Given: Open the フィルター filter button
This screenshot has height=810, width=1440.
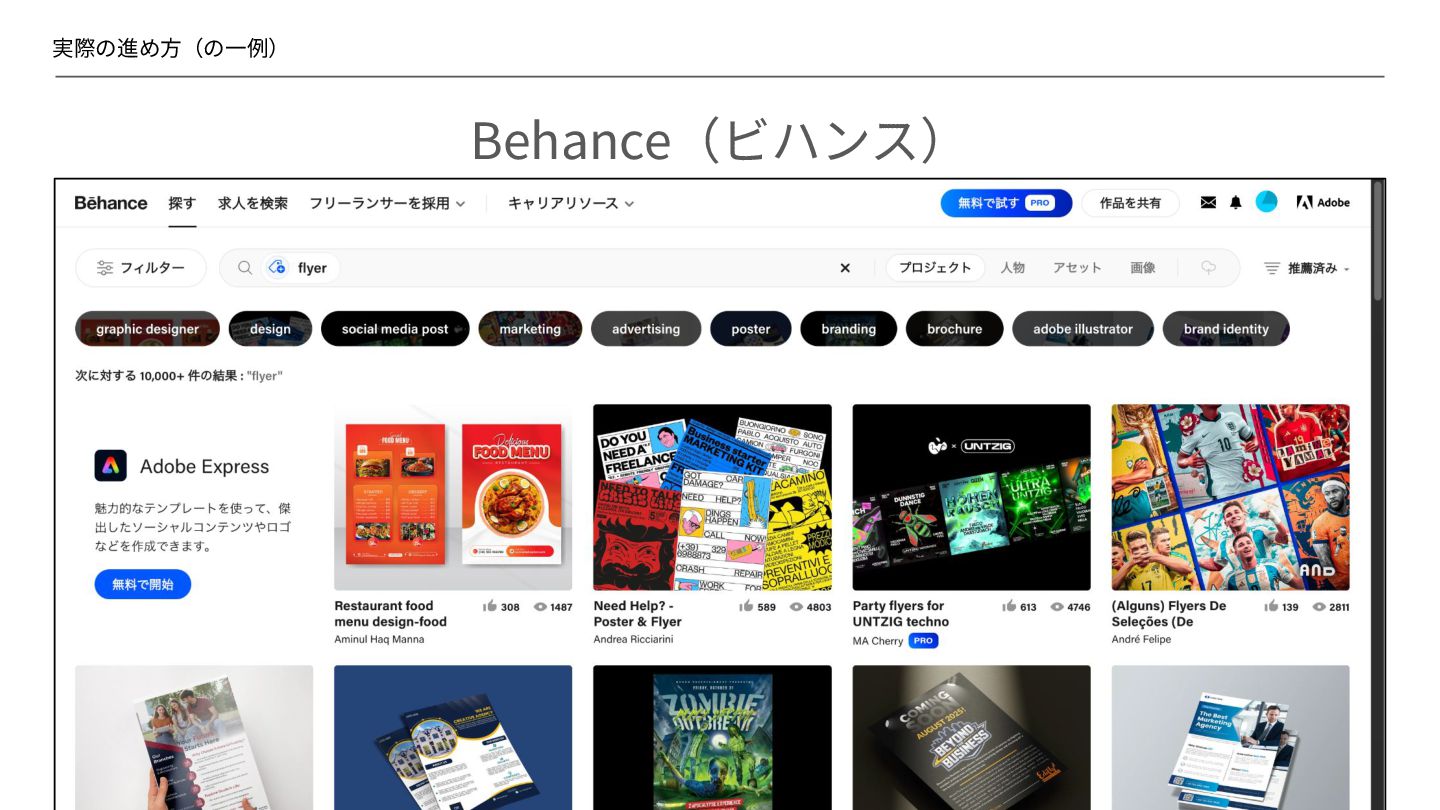Looking at the screenshot, I should pos(141,268).
